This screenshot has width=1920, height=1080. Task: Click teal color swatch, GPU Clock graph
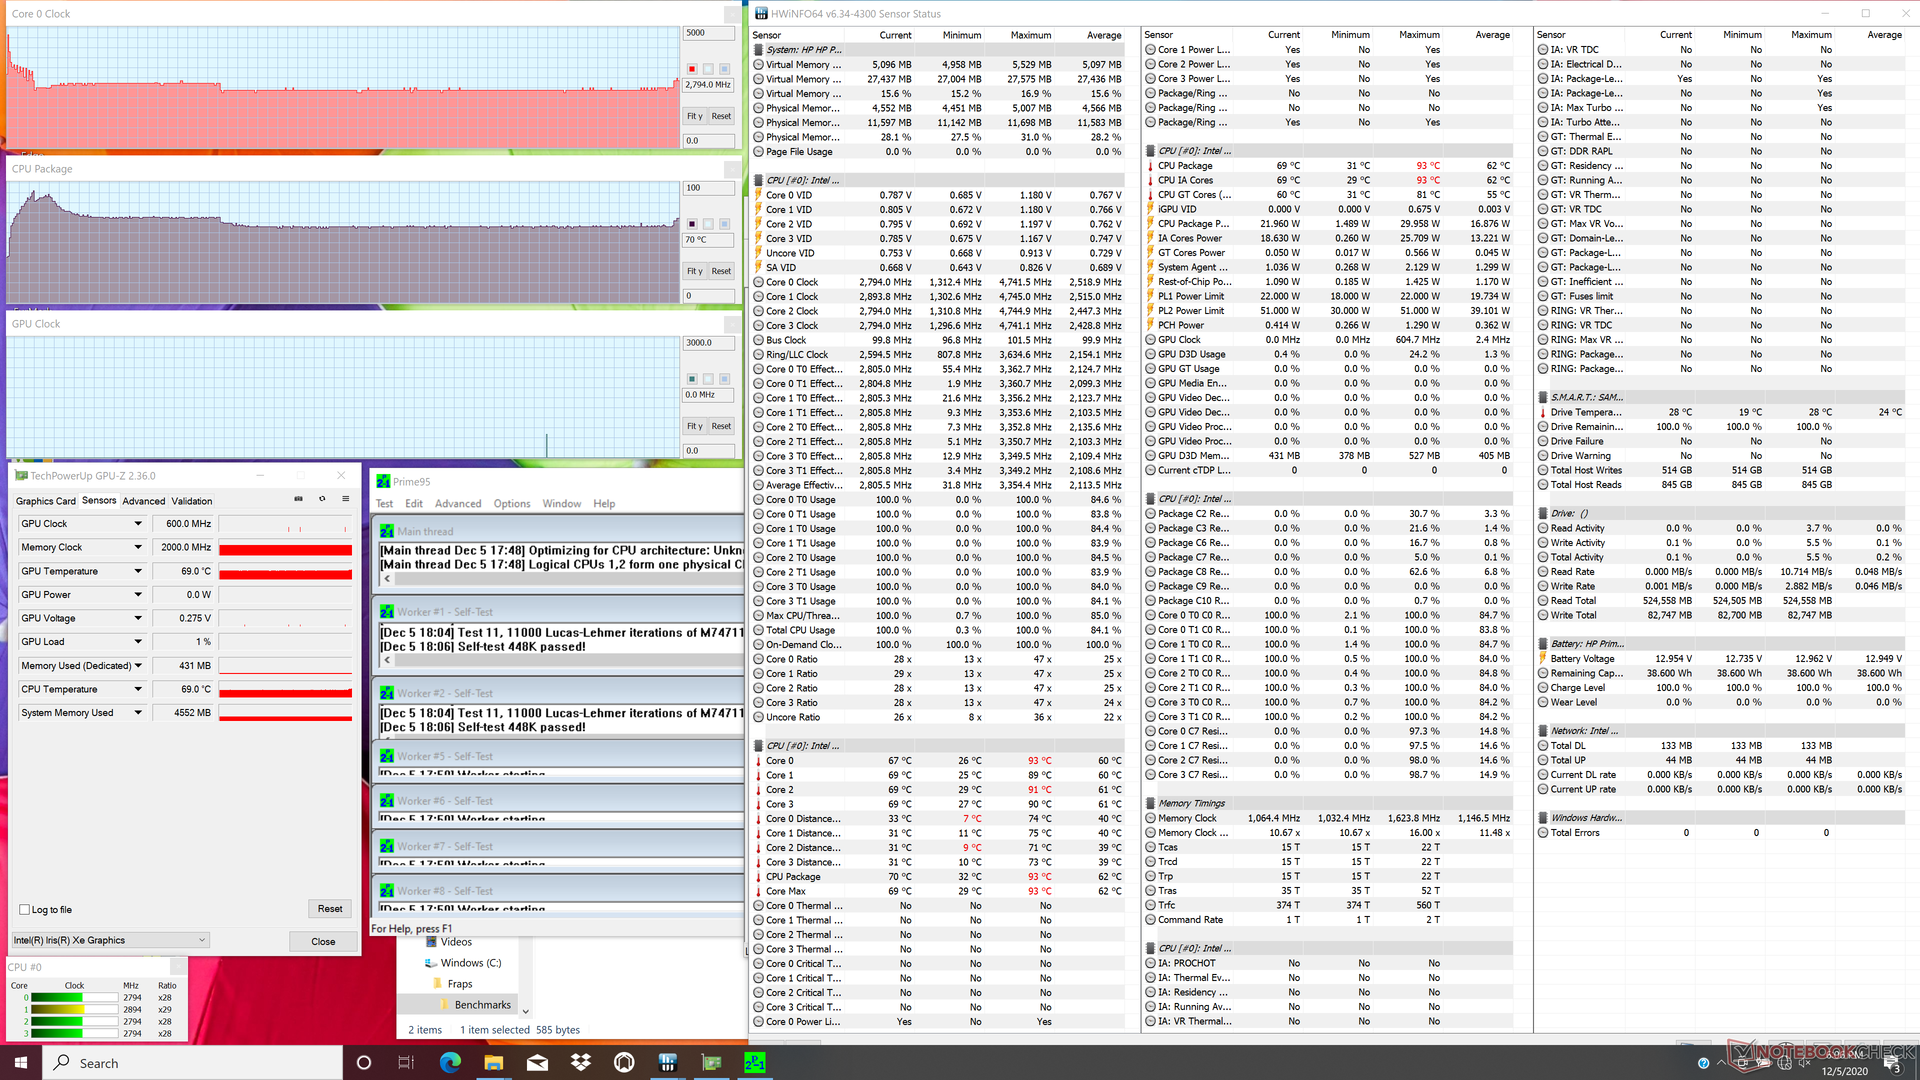tap(692, 379)
